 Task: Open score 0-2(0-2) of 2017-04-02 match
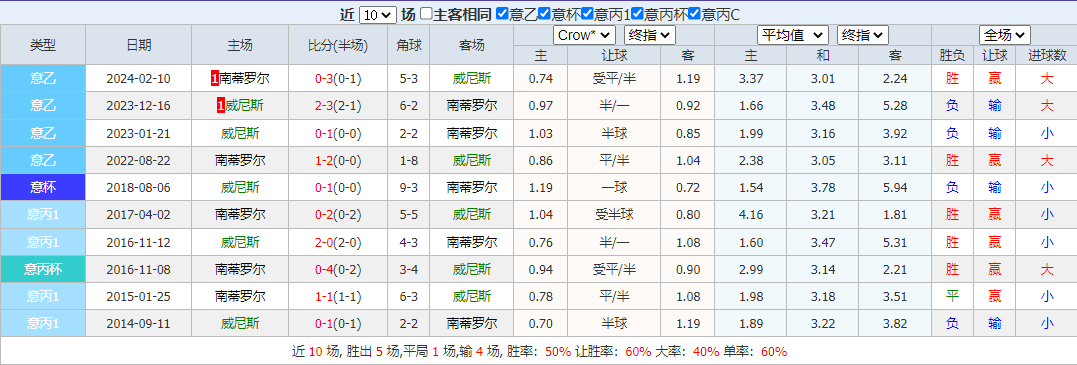click(338, 215)
